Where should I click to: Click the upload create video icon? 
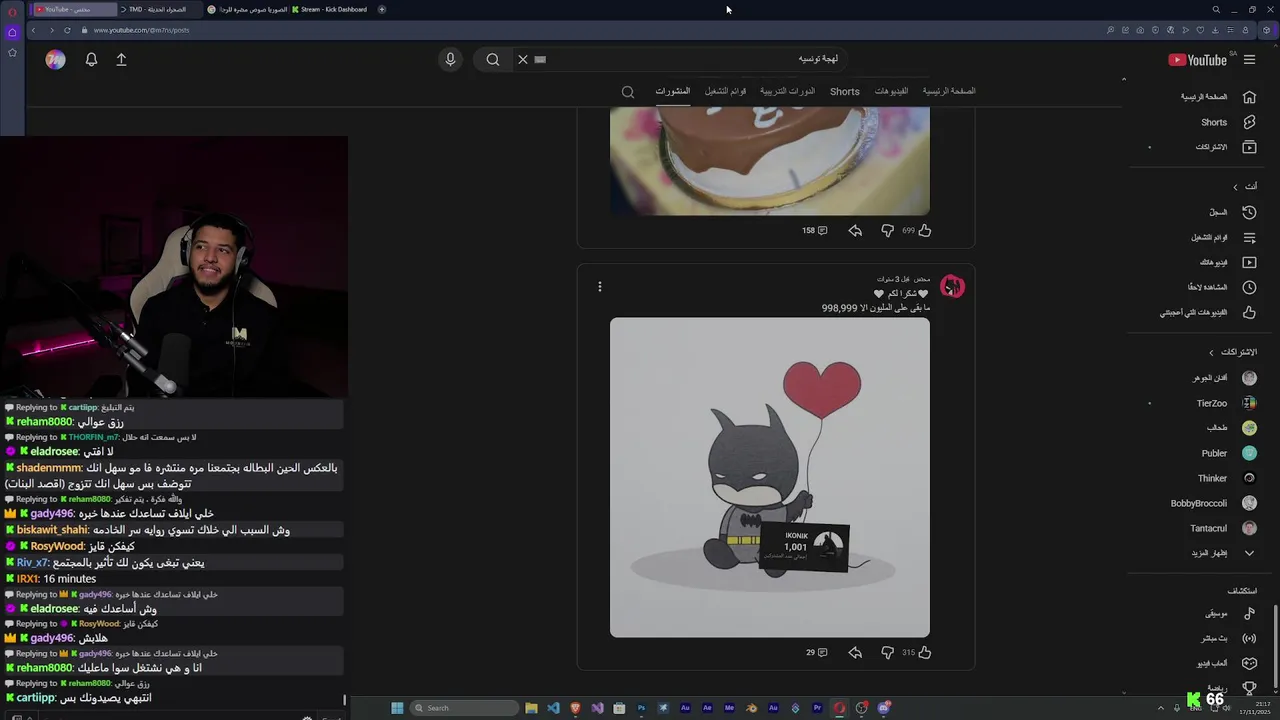coord(121,60)
